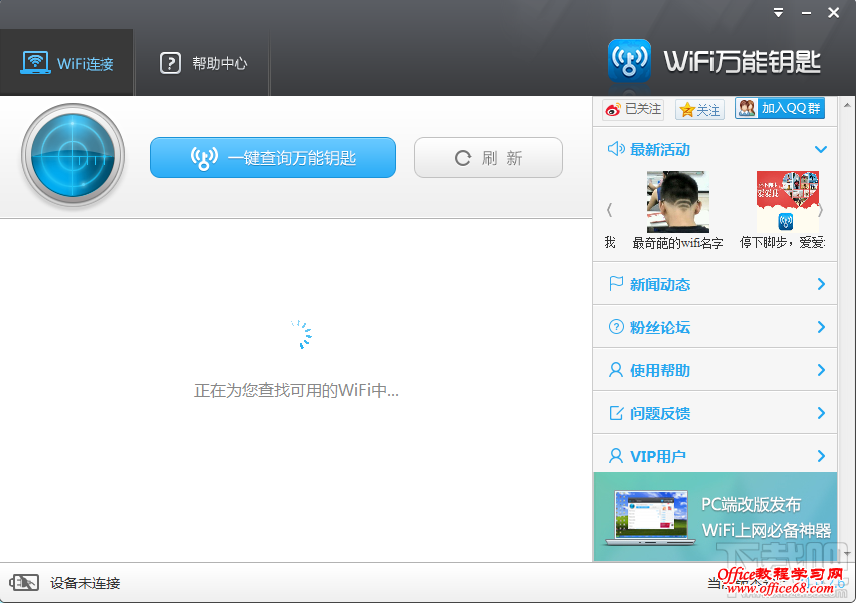The width and height of the screenshot is (856, 603).
Task: Open the PC端改版发布 banner ad
Action: click(x=715, y=516)
